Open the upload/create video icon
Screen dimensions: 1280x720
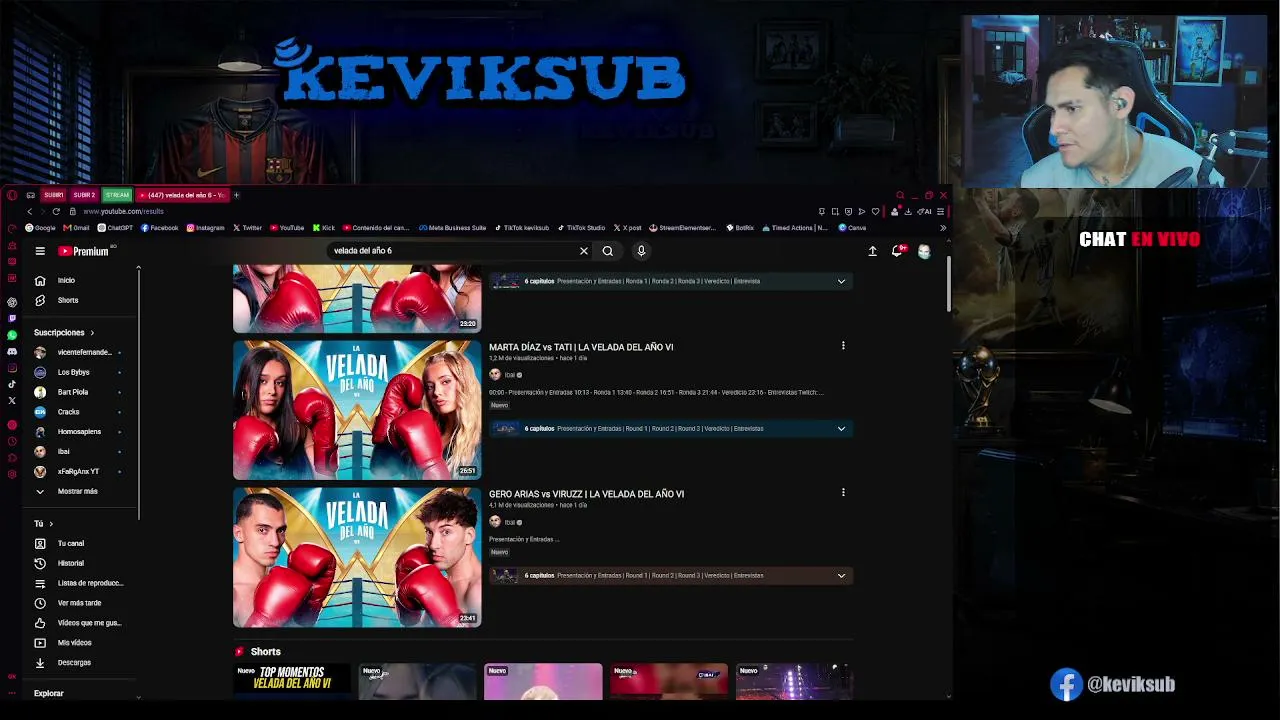[x=872, y=251]
